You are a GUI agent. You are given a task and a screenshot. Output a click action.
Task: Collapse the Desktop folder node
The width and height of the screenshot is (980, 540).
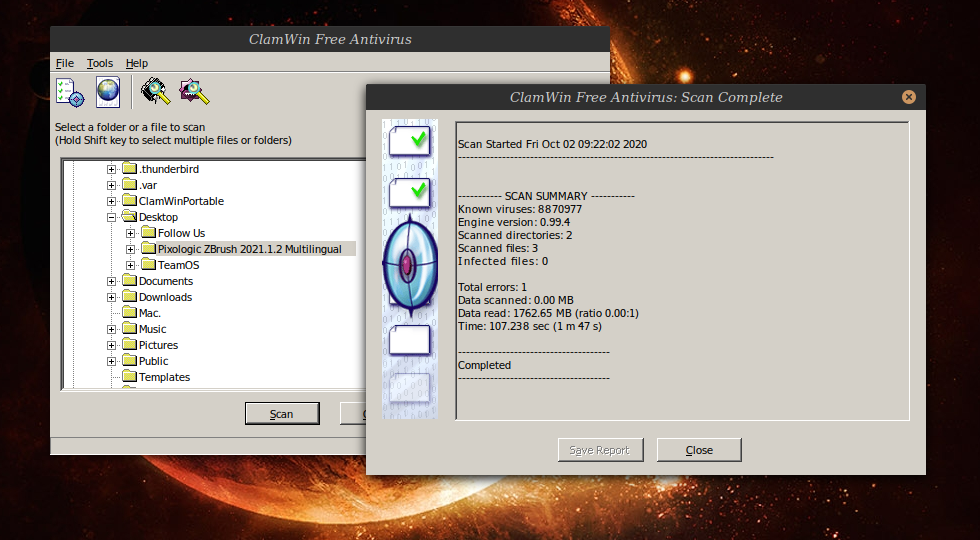coord(111,218)
